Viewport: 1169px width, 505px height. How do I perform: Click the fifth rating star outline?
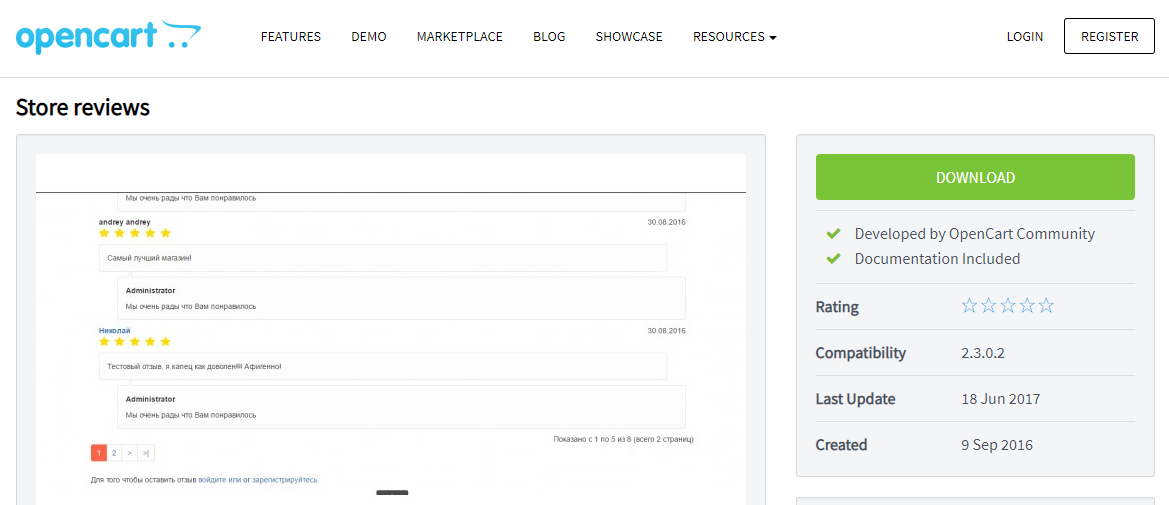[x=1047, y=306]
